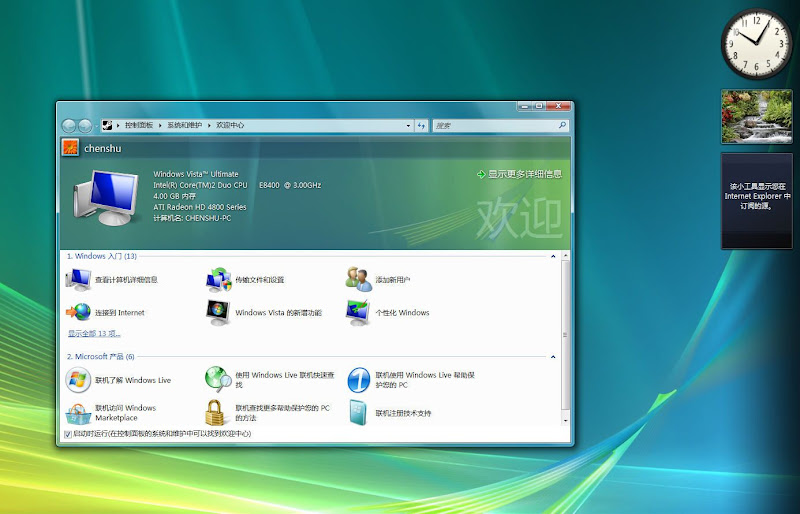Click the 联机了解 Windows Live label
The height and width of the screenshot is (514, 800).
[x=133, y=380]
